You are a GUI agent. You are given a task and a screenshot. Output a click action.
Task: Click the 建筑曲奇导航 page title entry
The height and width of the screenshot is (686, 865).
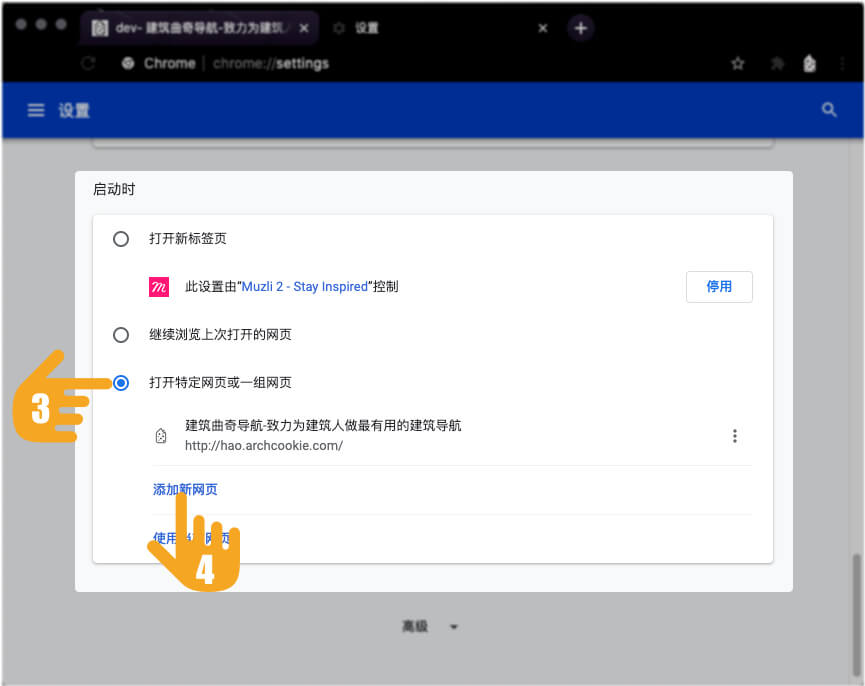click(323, 426)
